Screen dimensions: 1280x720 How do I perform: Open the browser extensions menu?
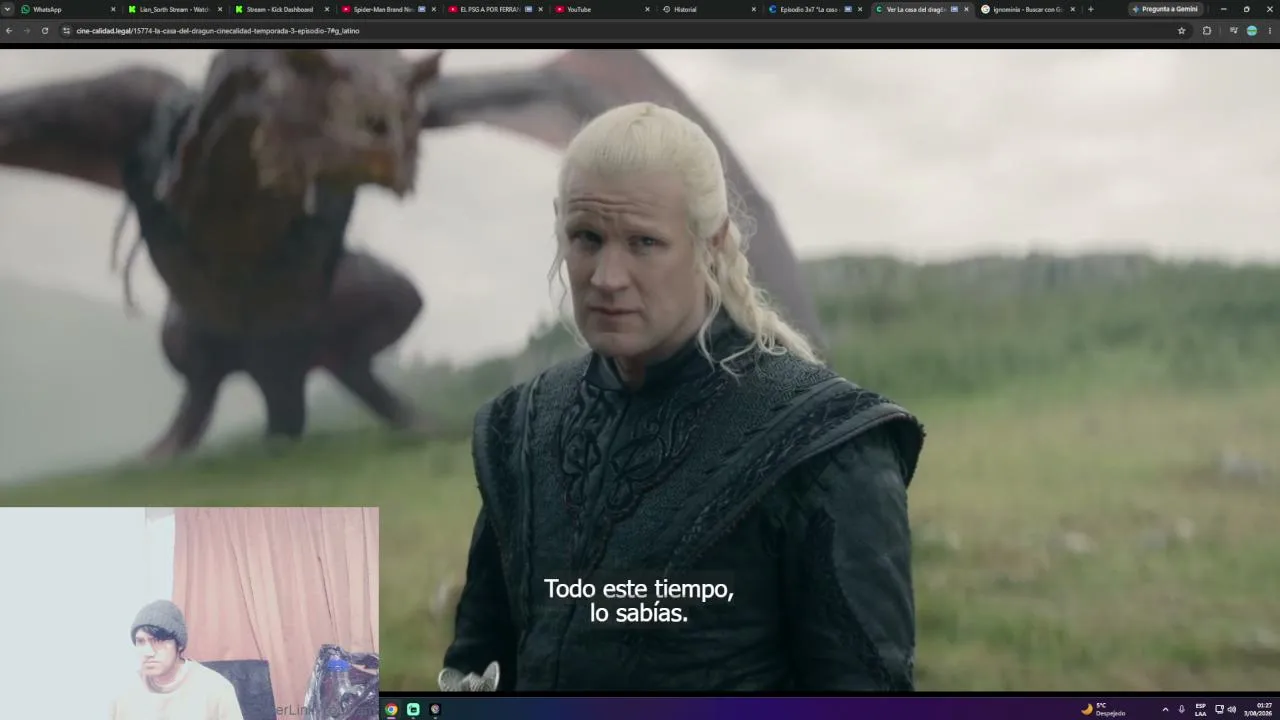[x=1207, y=31]
